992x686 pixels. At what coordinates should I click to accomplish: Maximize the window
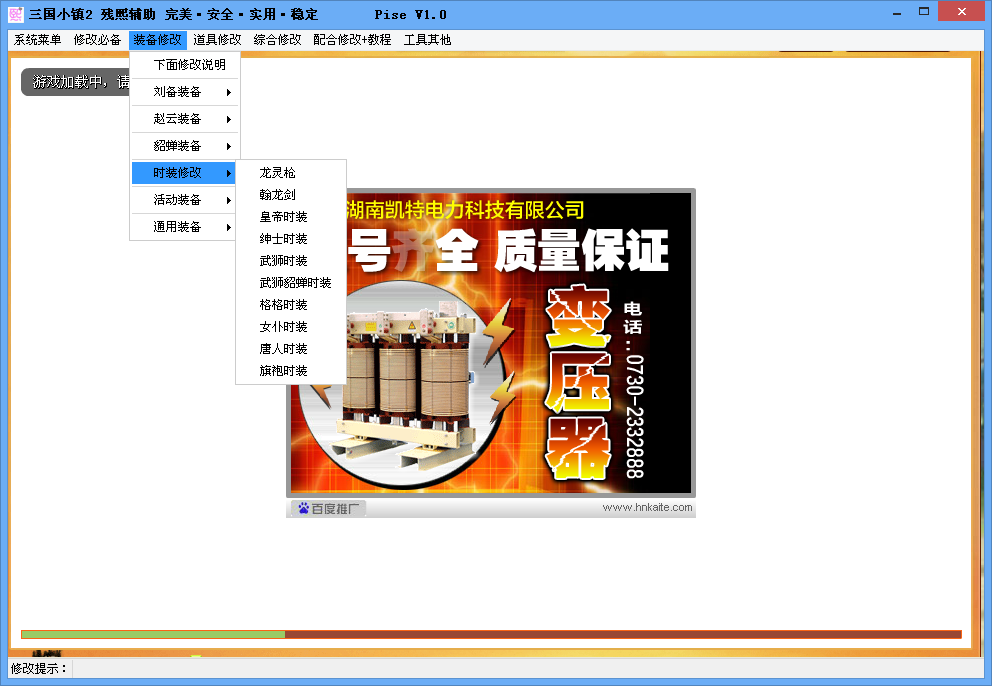pos(924,12)
